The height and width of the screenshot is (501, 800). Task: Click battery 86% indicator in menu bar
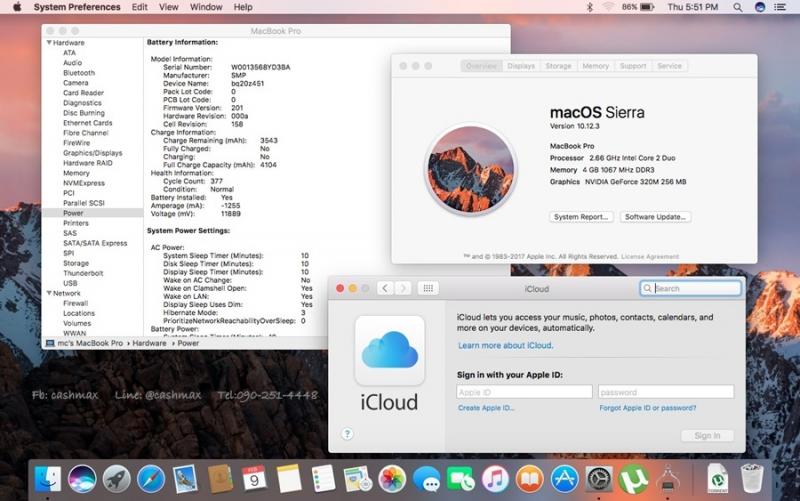[x=638, y=7]
